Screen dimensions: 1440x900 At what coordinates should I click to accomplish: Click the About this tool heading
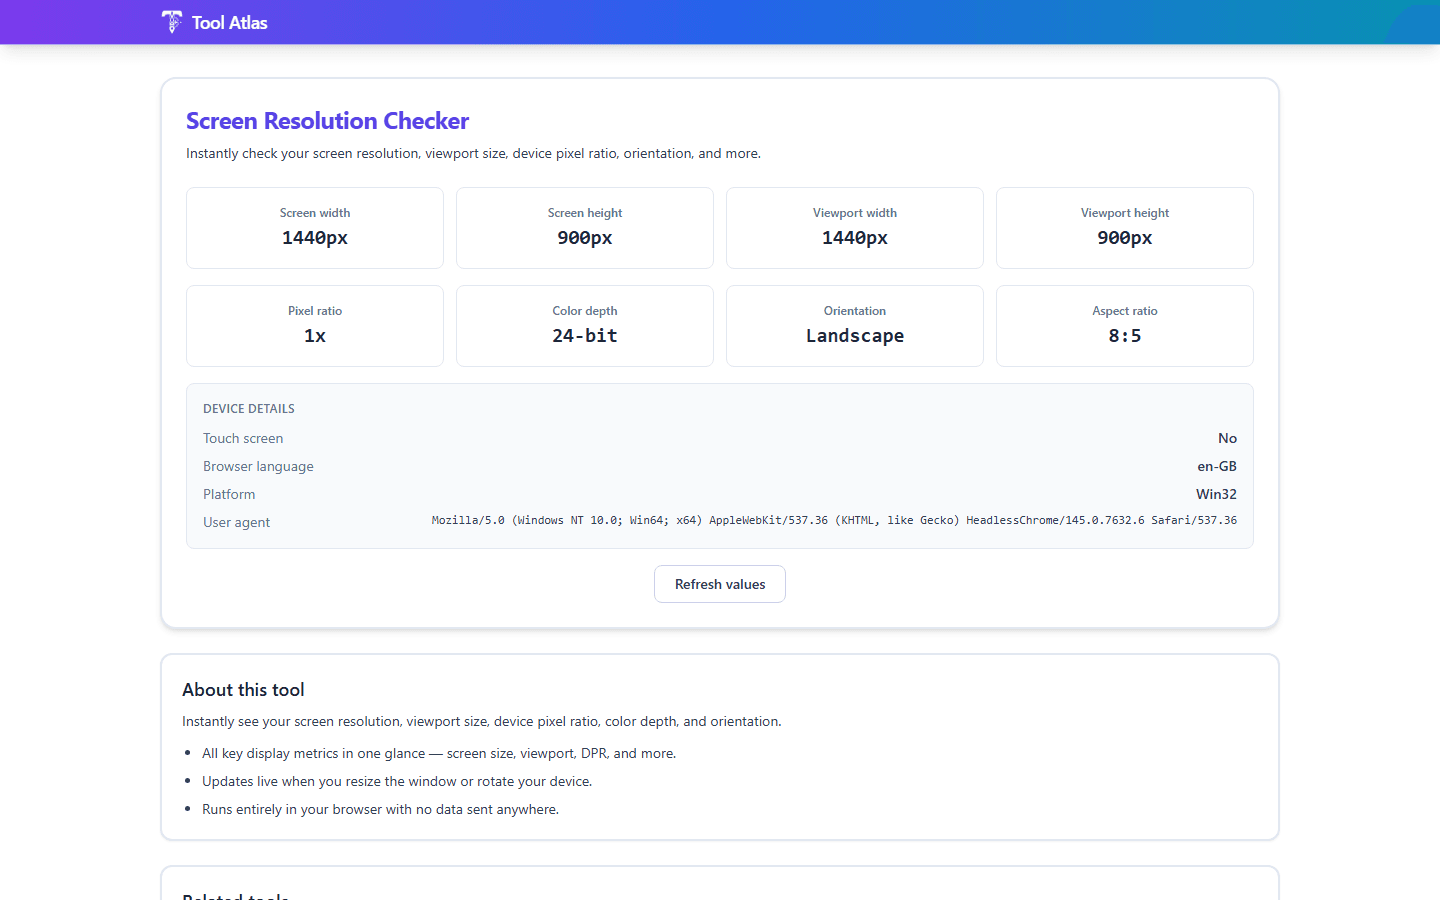point(243,689)
